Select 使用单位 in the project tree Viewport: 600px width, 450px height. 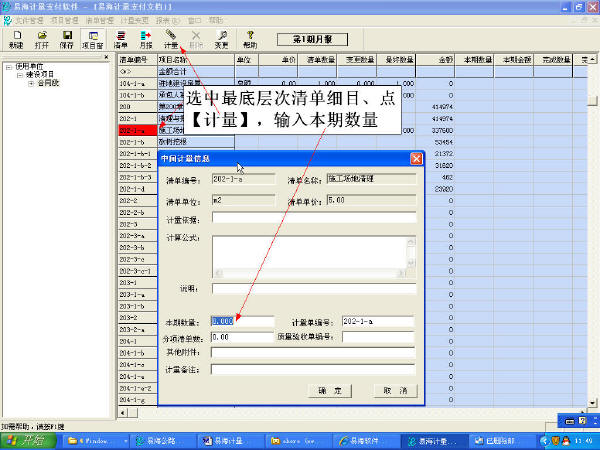click(x=29, y=67)
